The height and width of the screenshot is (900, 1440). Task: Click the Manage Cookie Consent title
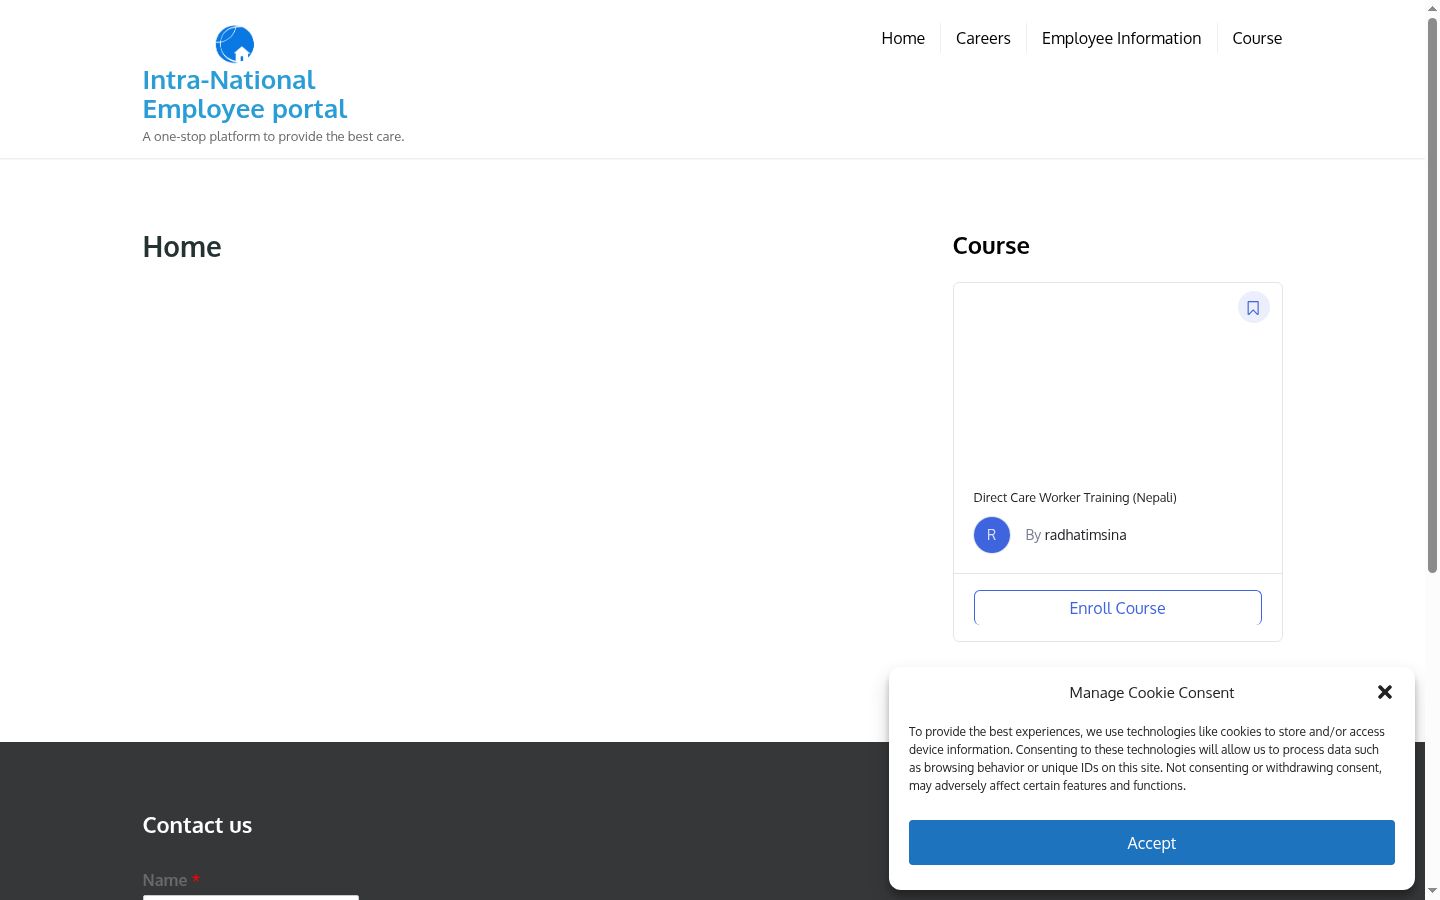click(x=1151, y=692)
